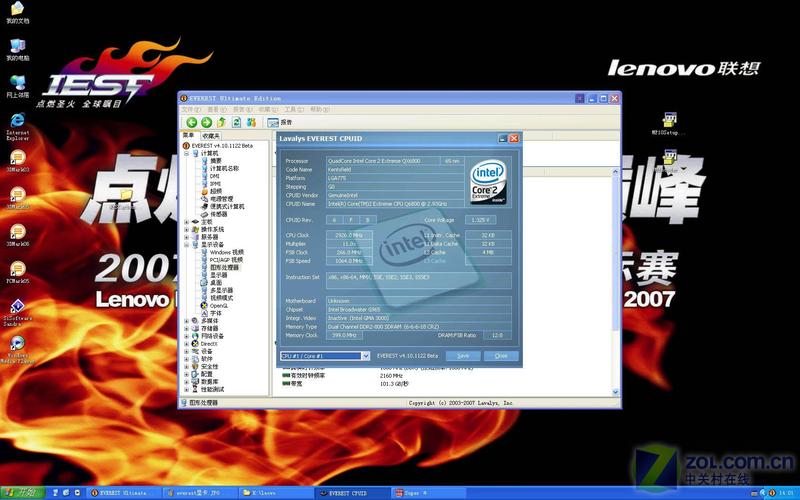Open the SiSoftware Sandra desktop icon
This screenshot has width=800, height=500.
click(17, 312)
